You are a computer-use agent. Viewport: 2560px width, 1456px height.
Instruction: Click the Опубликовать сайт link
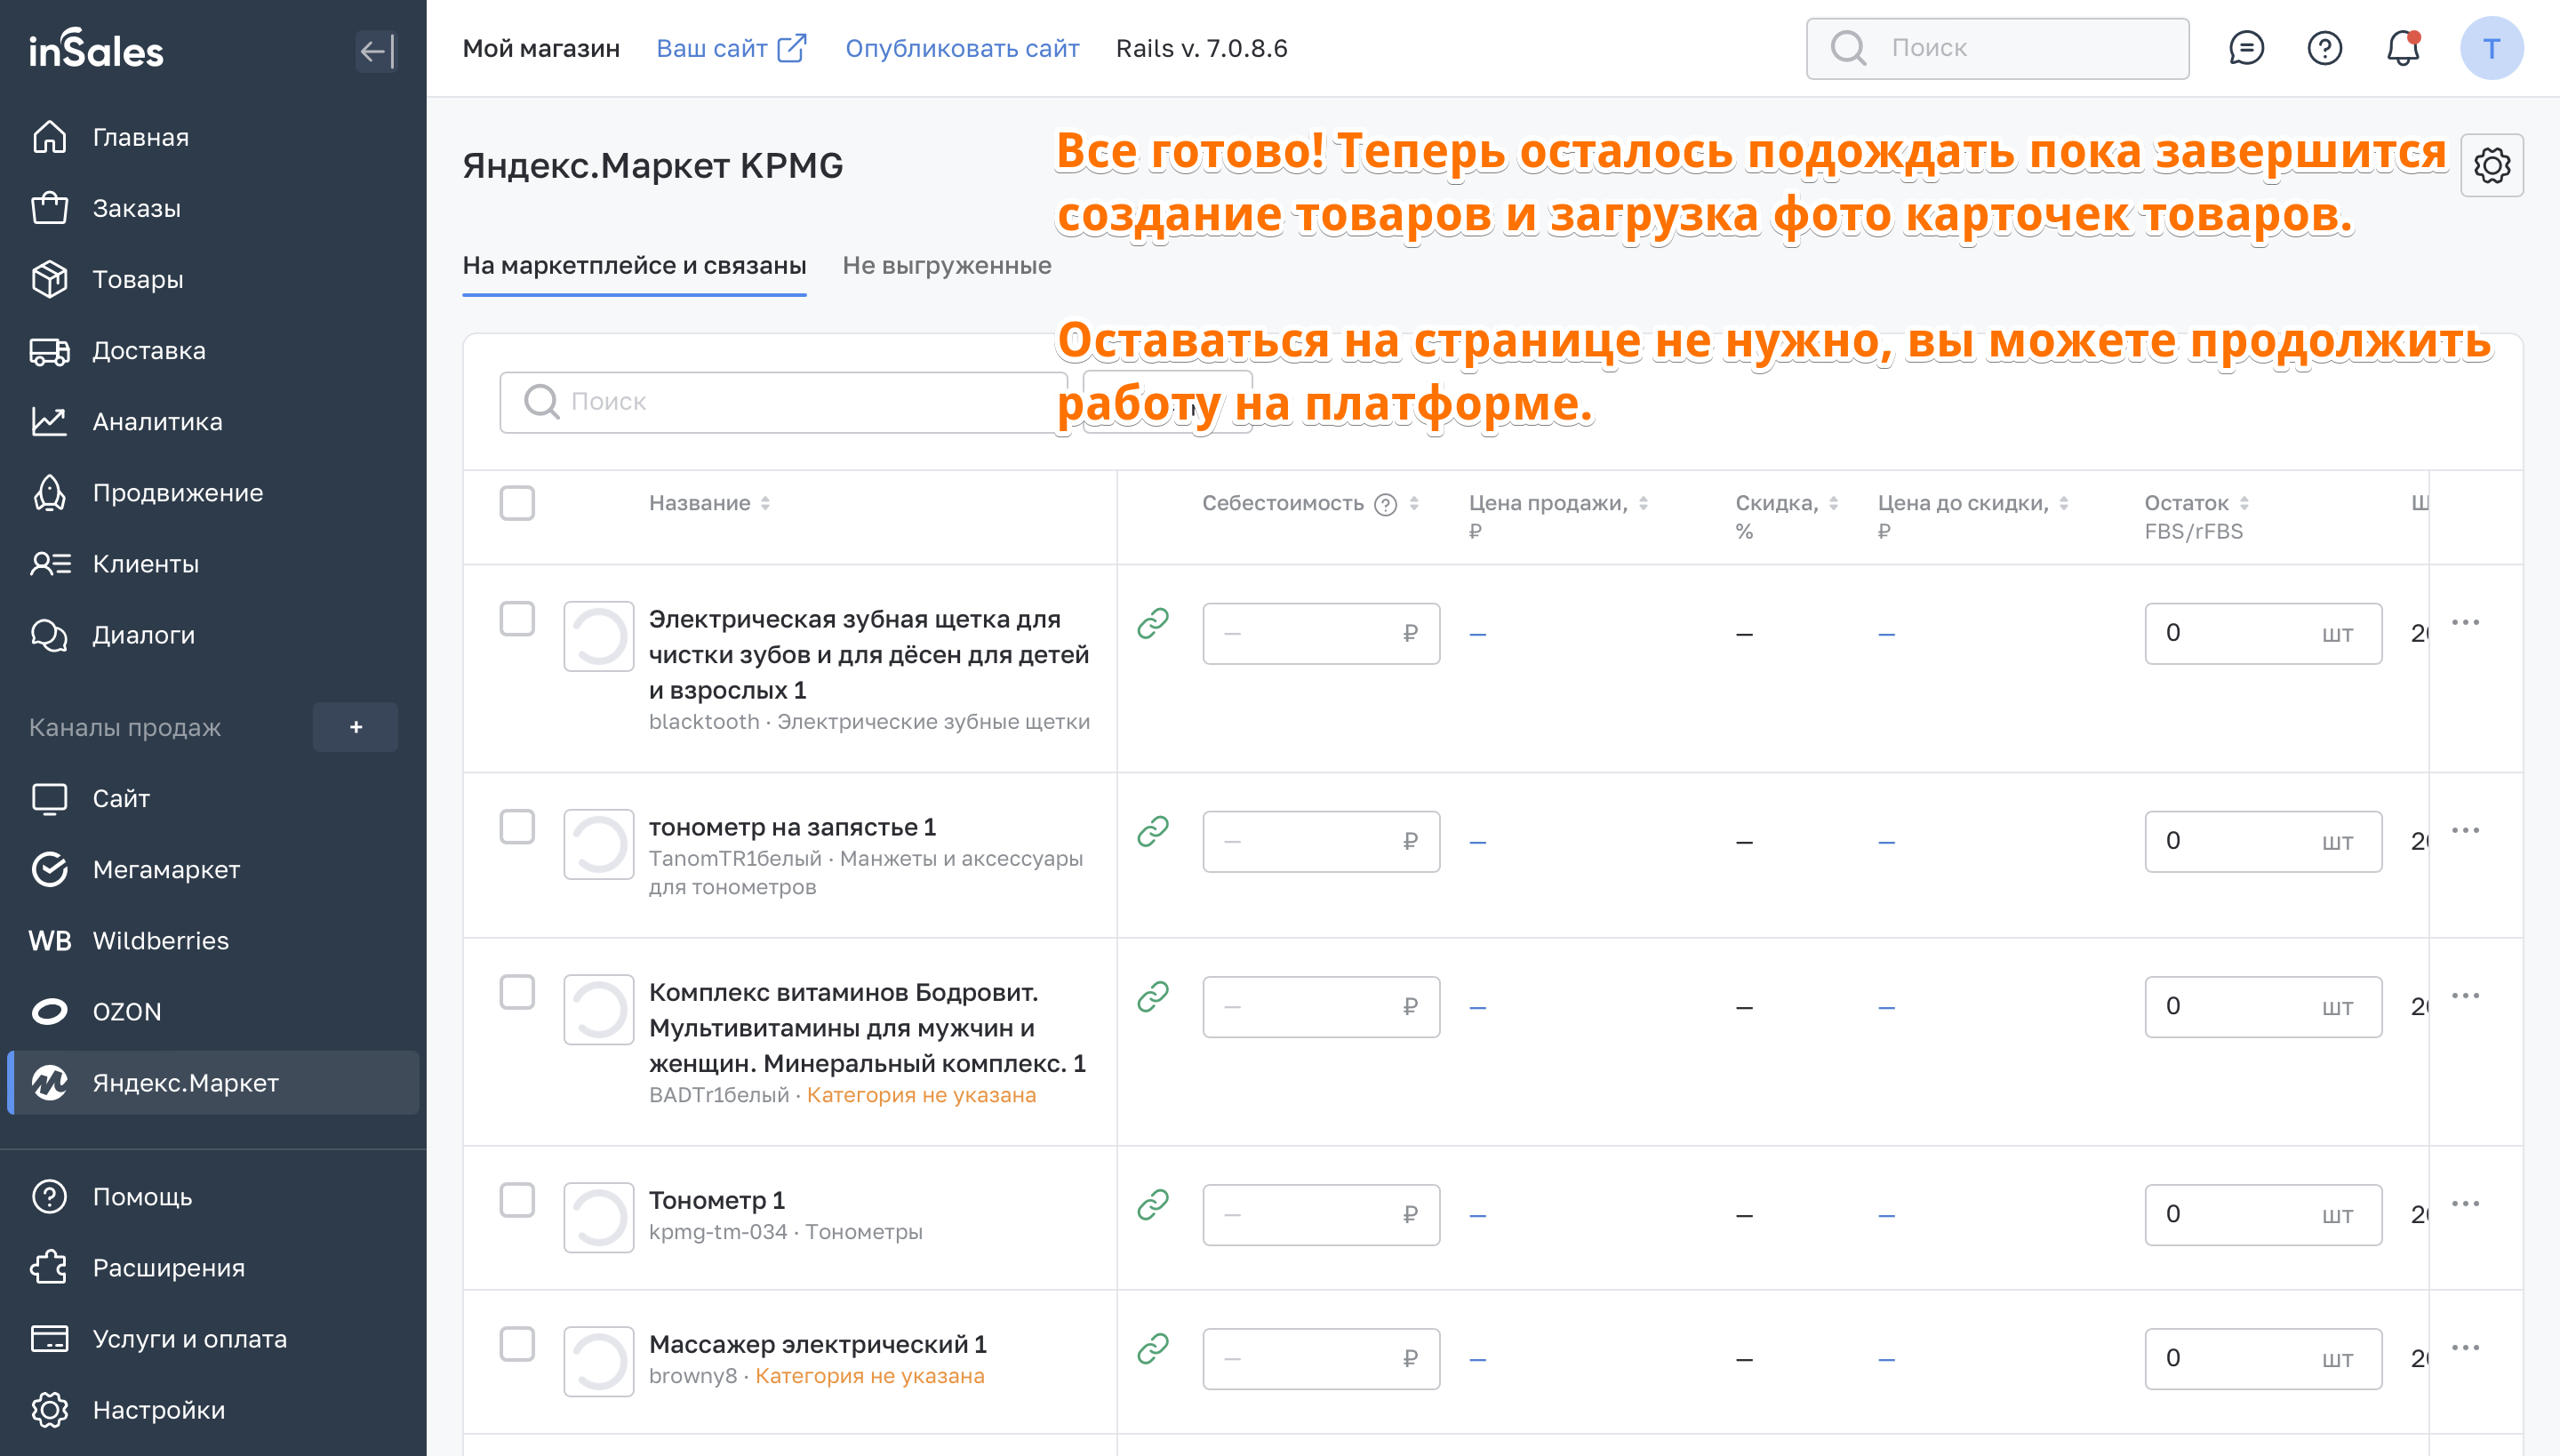(962, 48)
